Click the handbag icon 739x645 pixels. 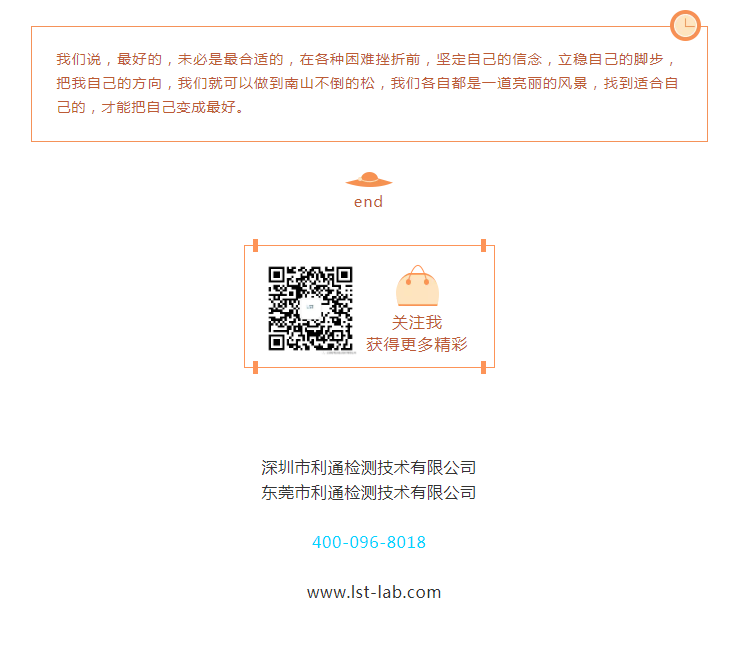tap(417, 286)
